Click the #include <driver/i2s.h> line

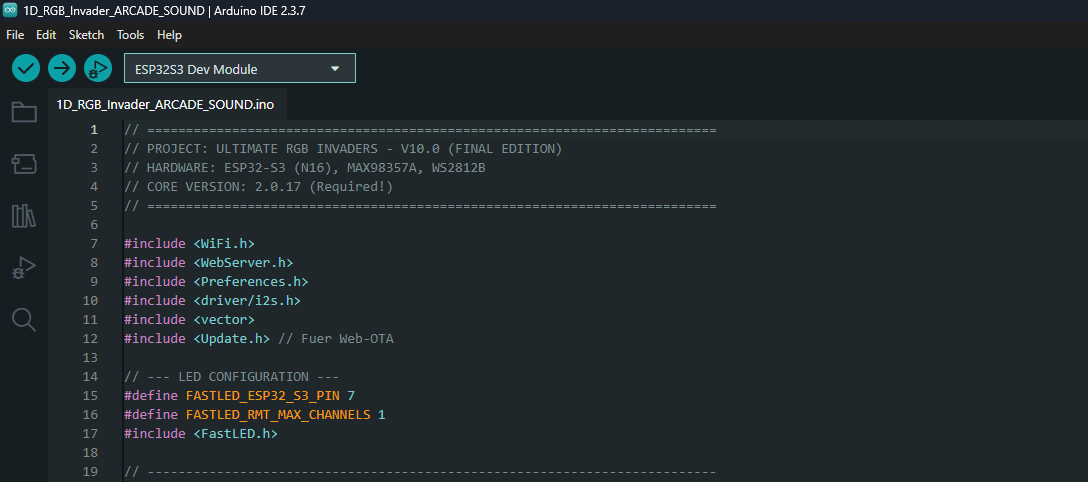tap(212, 301)
